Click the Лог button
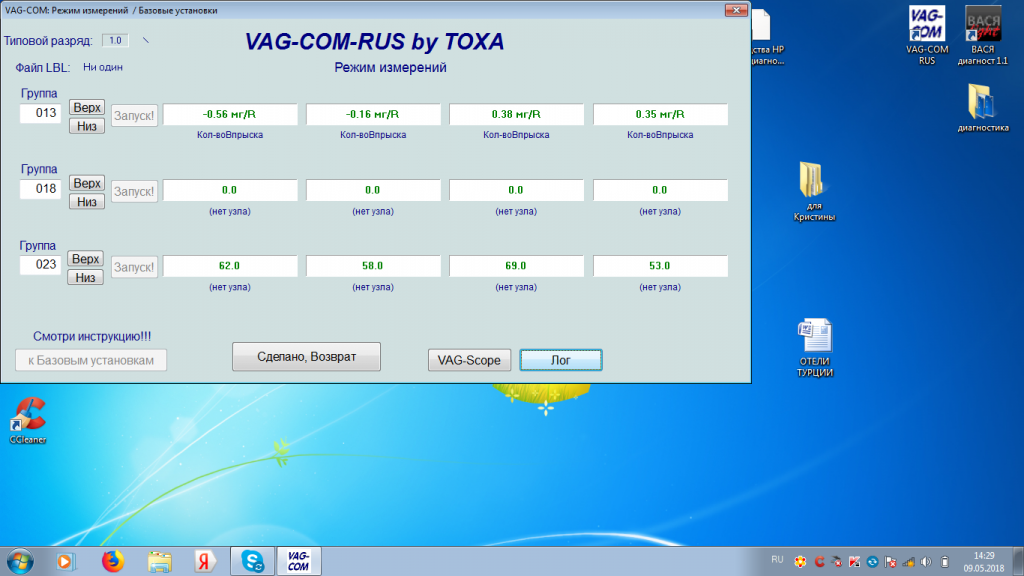1024x576 pixels. (561, 360)
